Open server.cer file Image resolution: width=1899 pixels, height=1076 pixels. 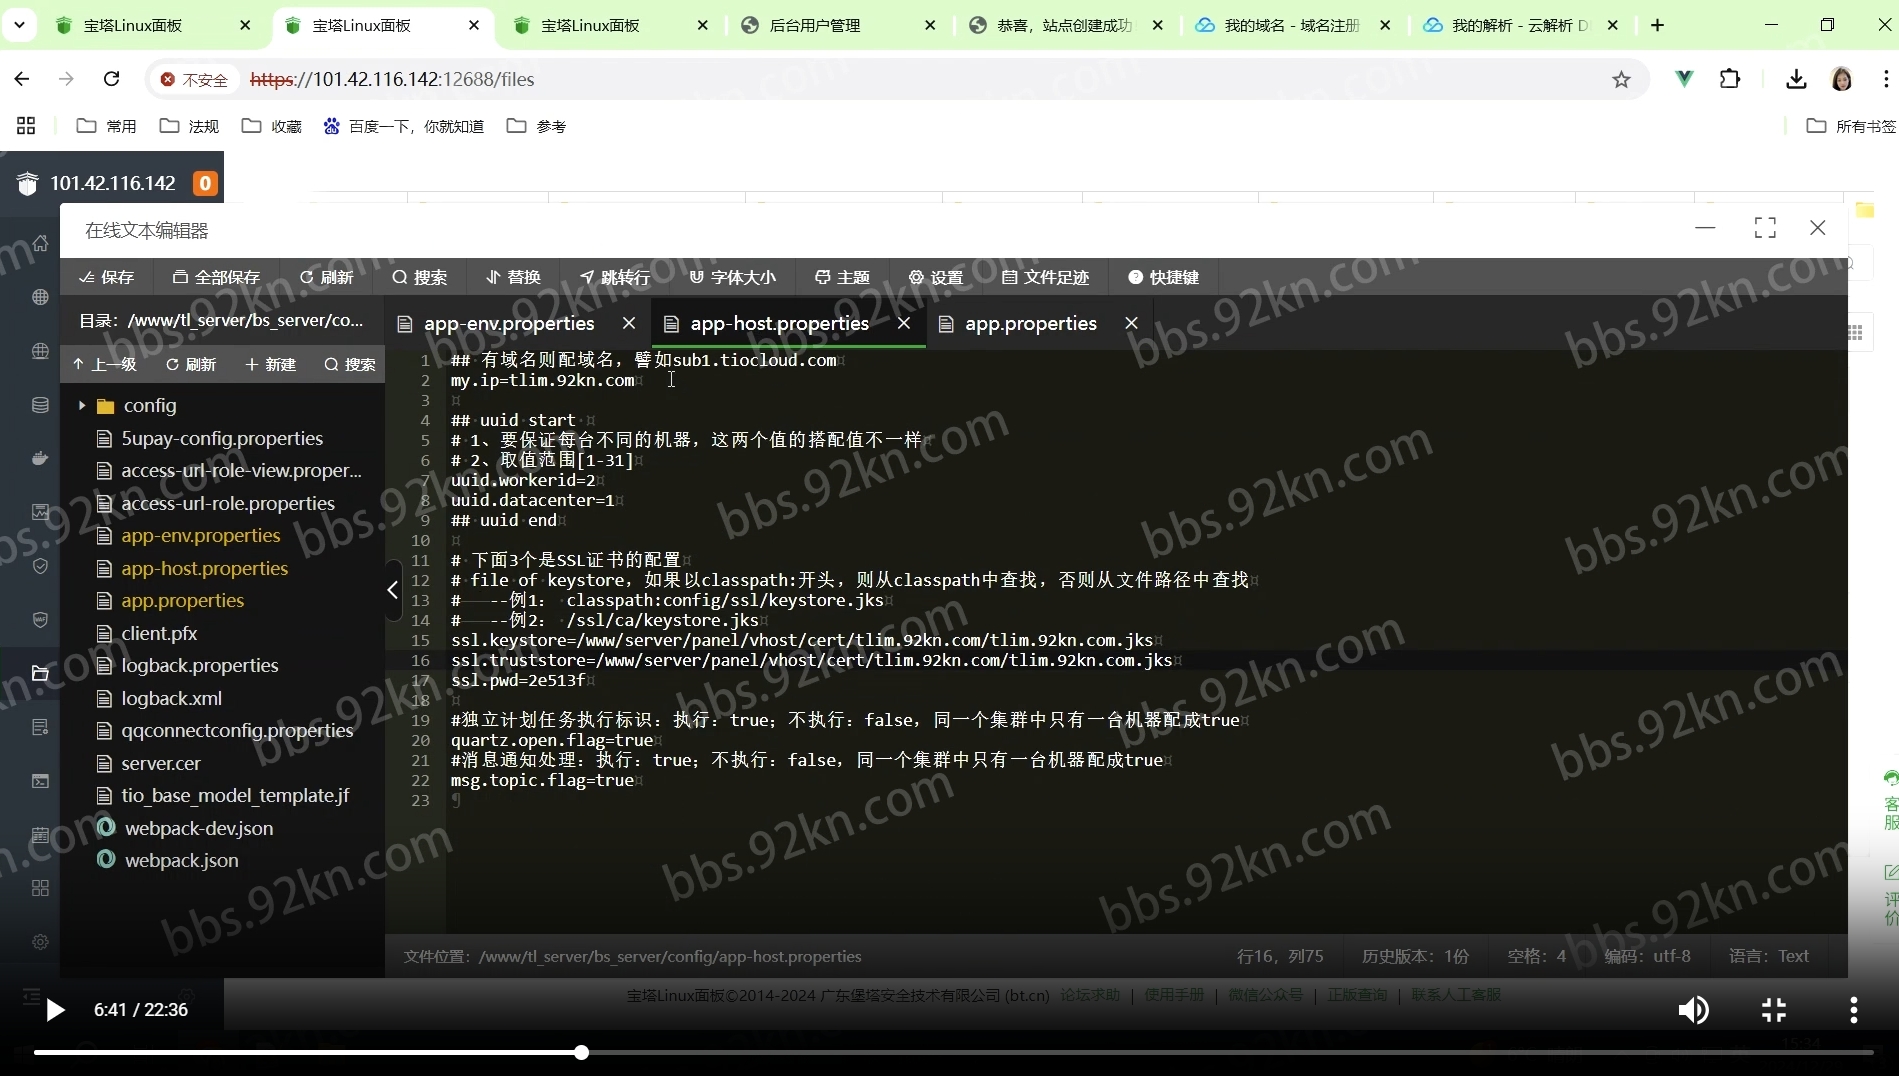(x=160, y=763)
